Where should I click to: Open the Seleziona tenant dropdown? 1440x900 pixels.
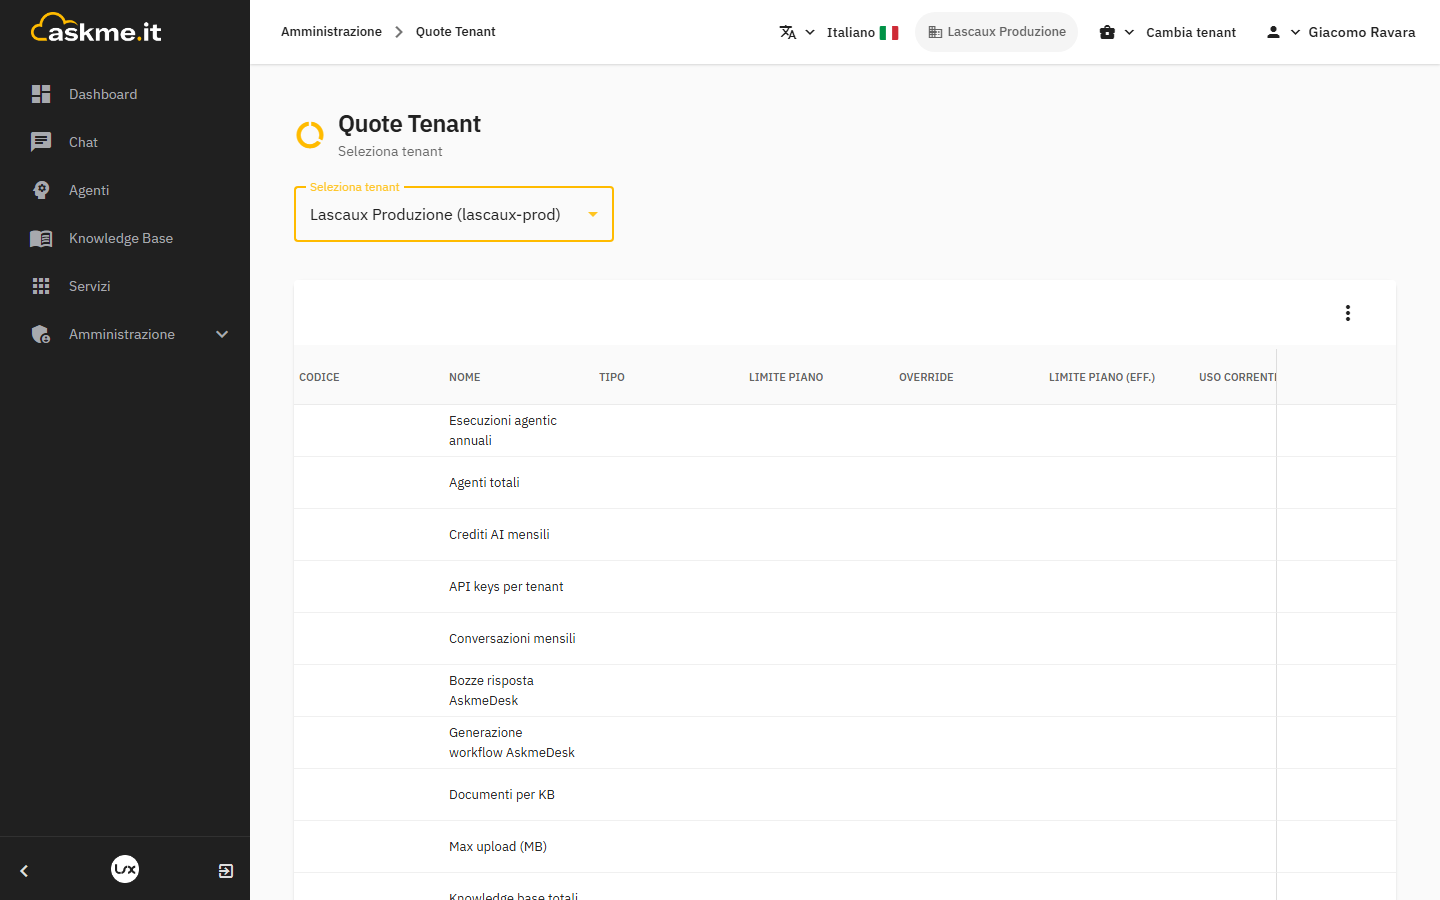[x=454, y=214]
